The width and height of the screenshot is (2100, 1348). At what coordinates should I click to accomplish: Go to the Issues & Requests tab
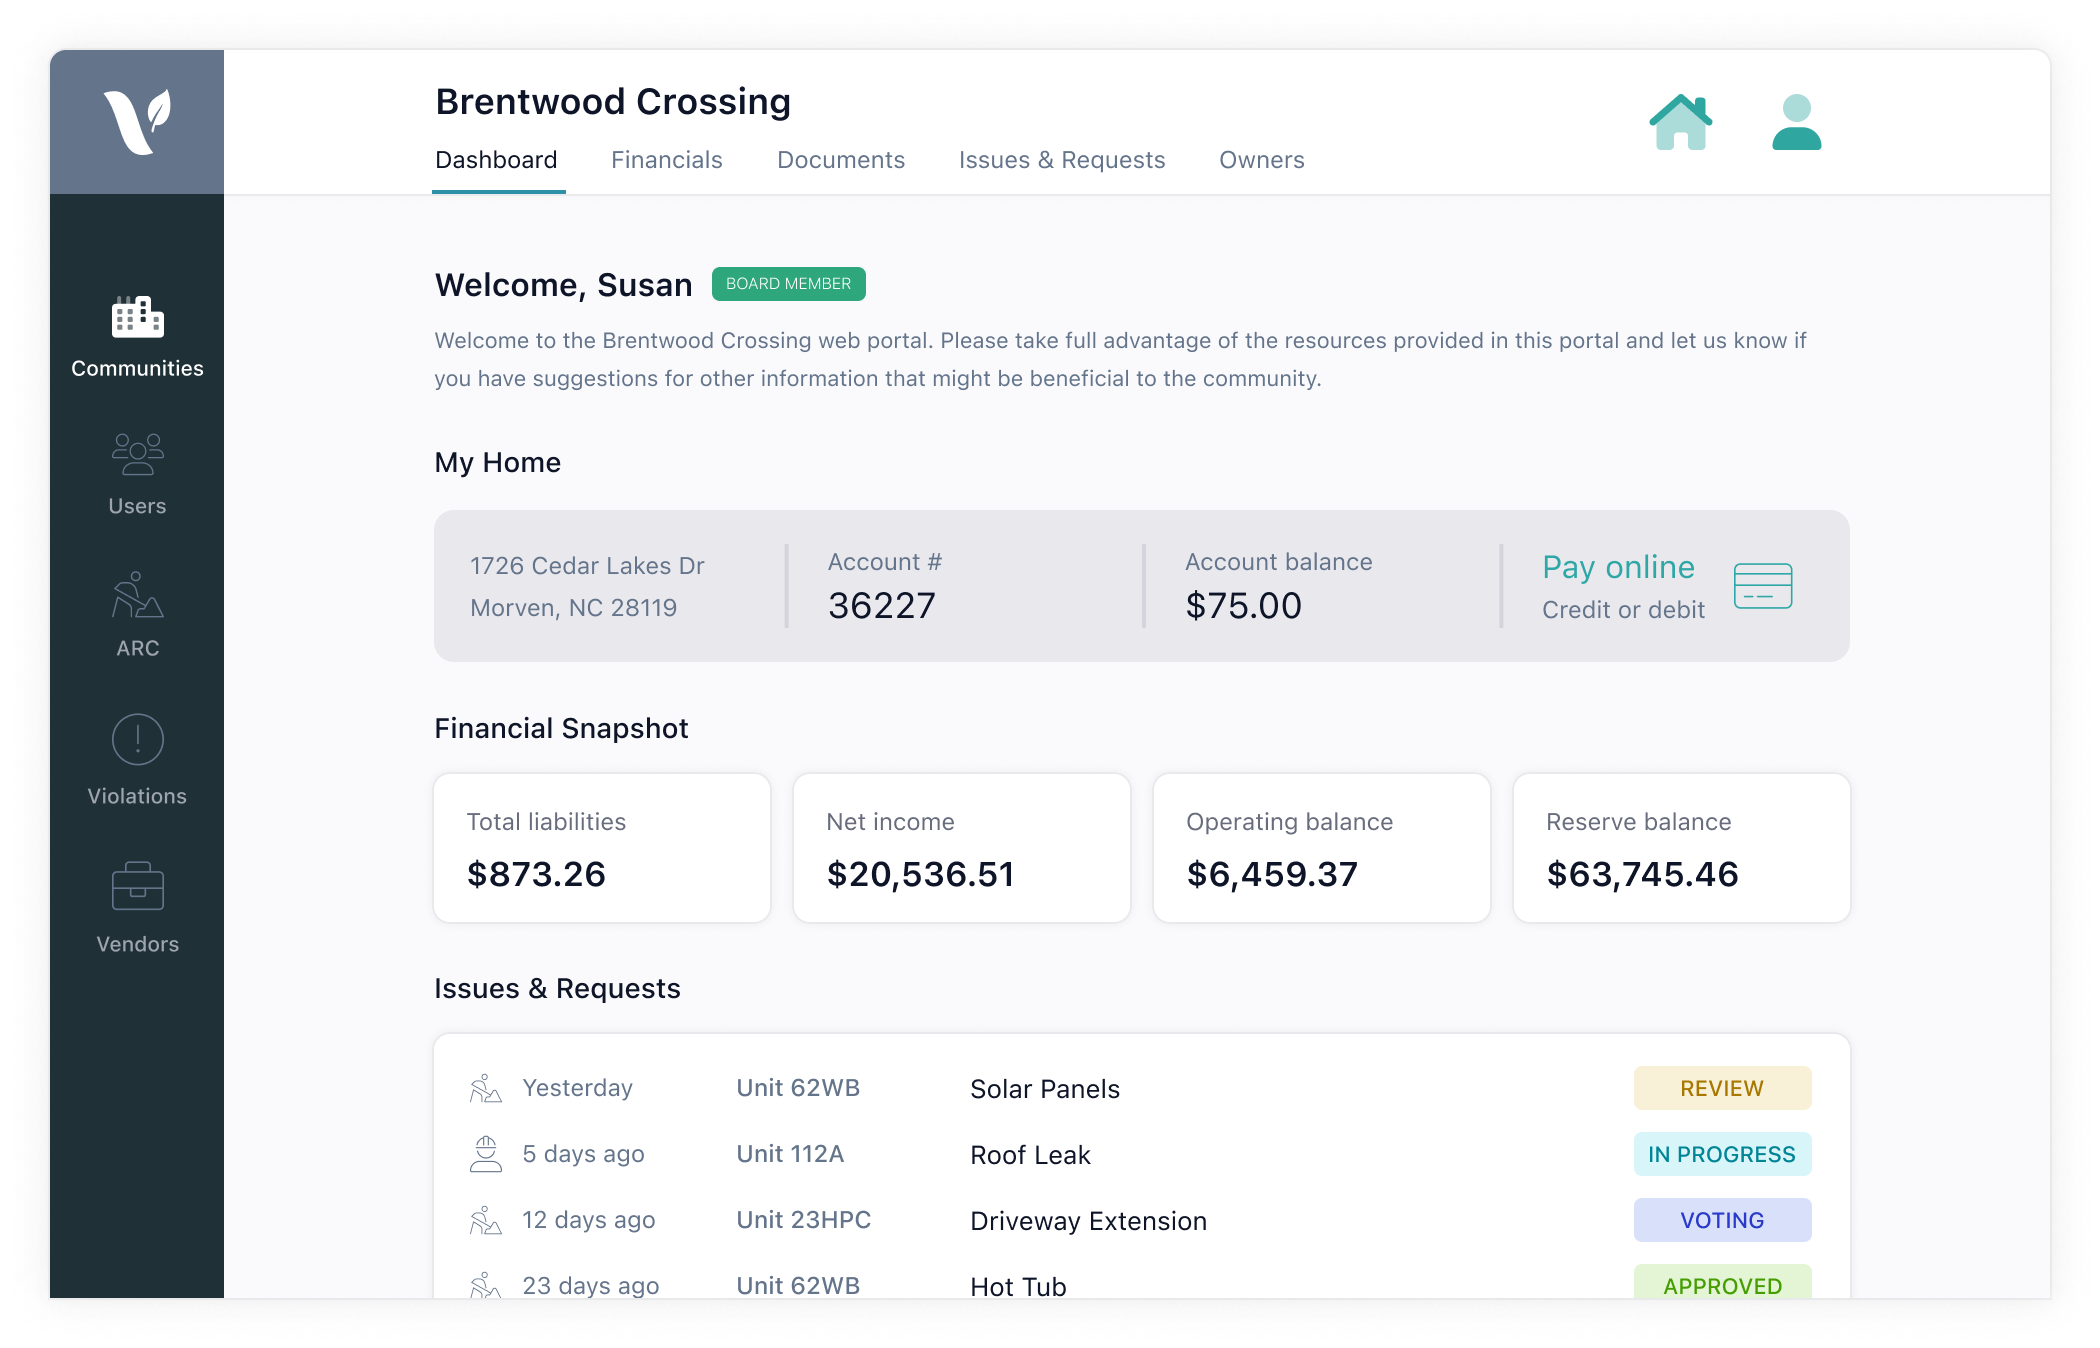coord(1062,160)
